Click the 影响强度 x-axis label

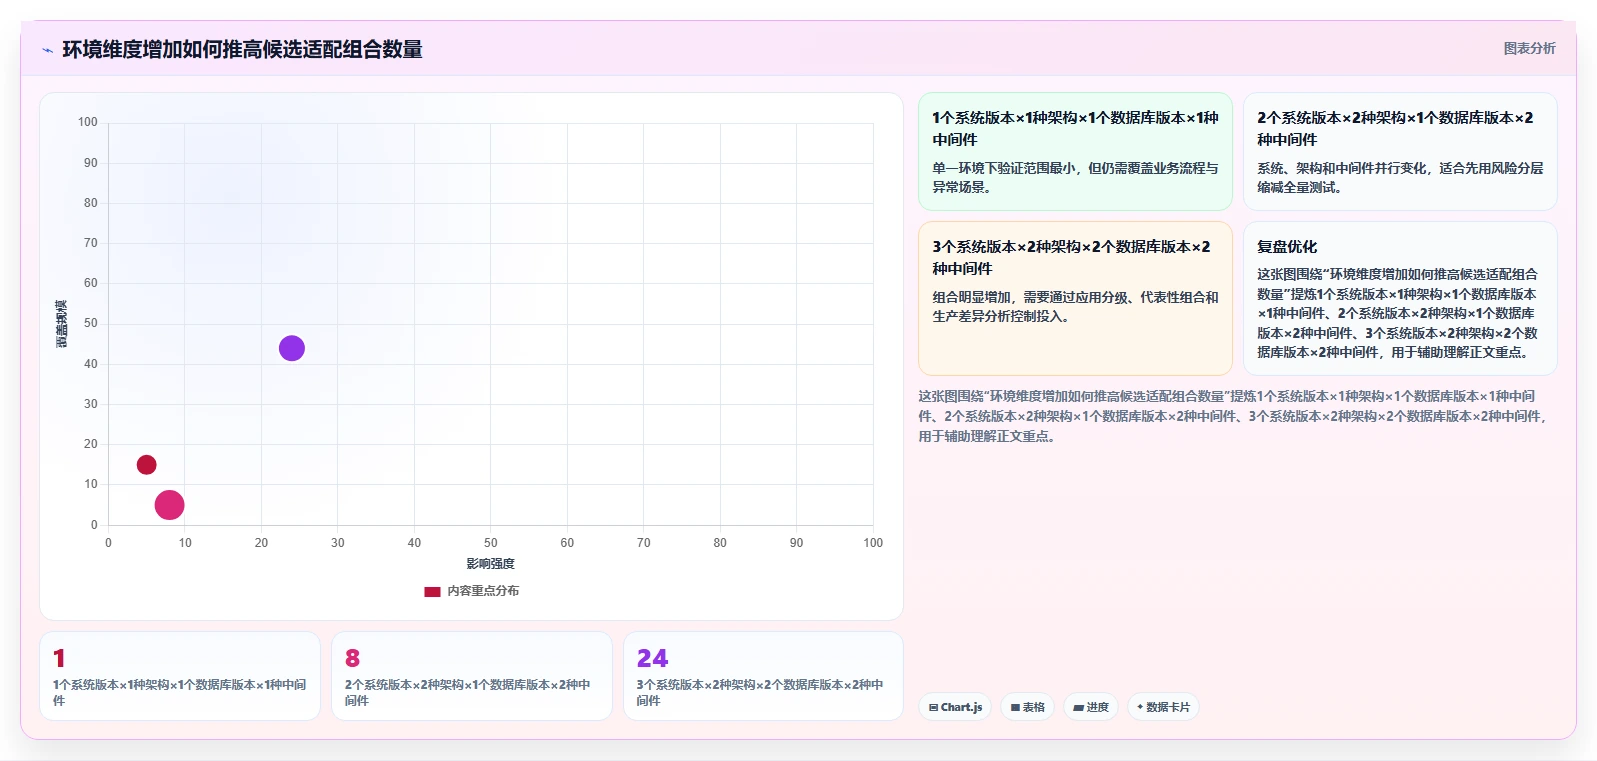click(490, 564)
